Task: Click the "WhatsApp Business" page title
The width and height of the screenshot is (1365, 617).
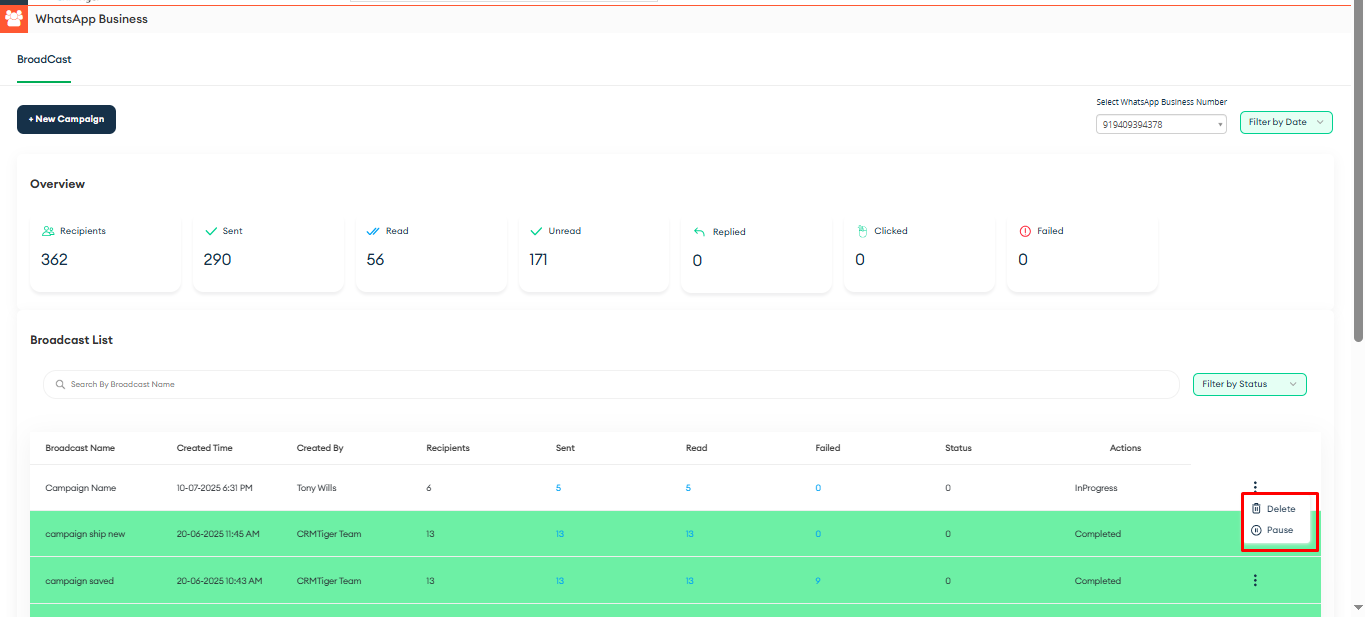Action: click(91, 19)
